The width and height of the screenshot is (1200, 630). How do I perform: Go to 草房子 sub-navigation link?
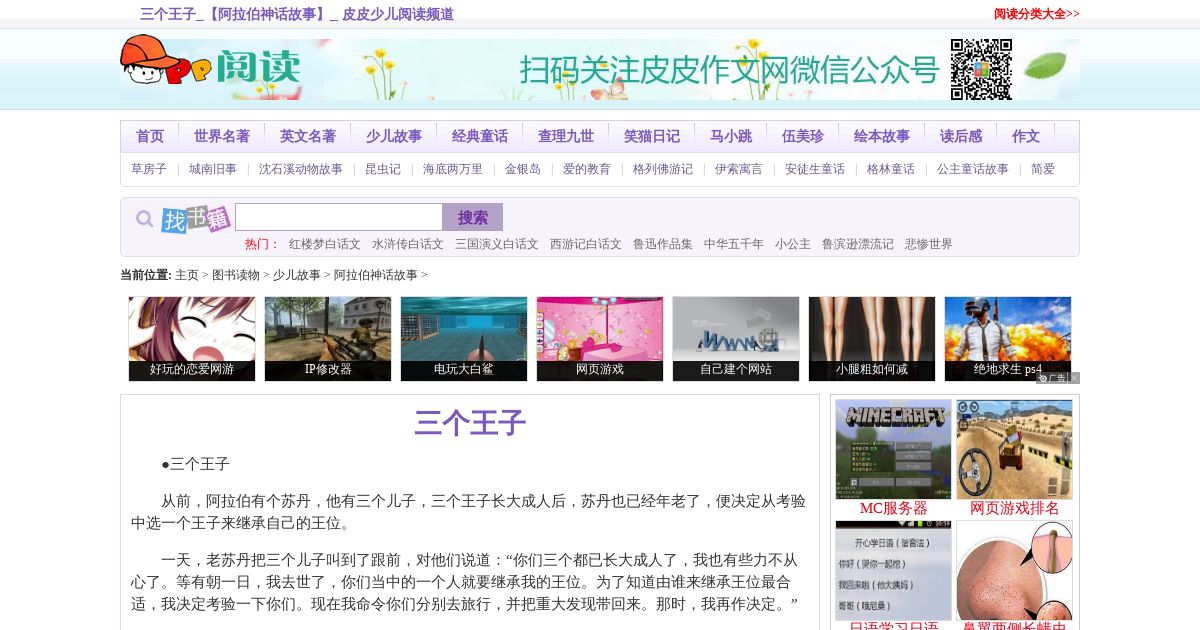149,169
